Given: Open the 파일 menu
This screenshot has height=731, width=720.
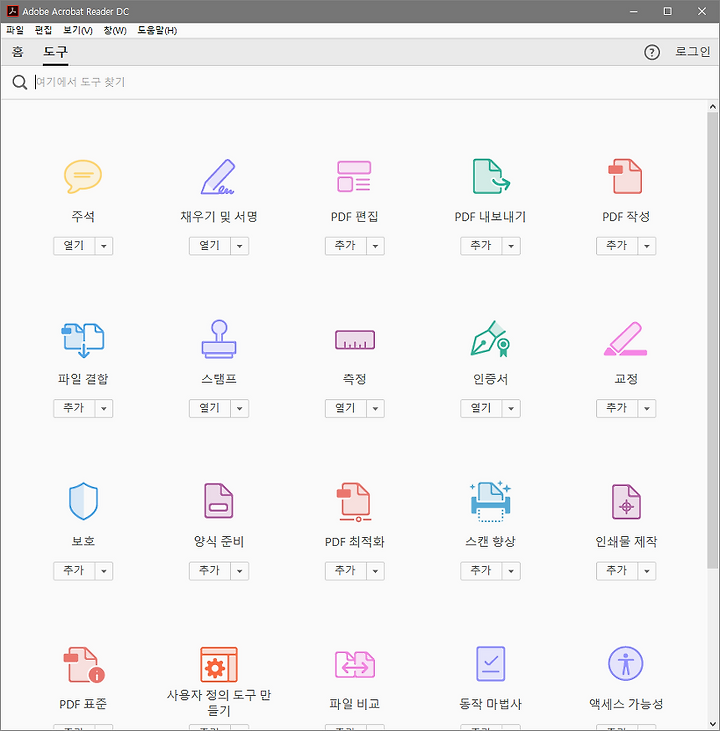Looking at the screenshot, I should coord(14,30).
